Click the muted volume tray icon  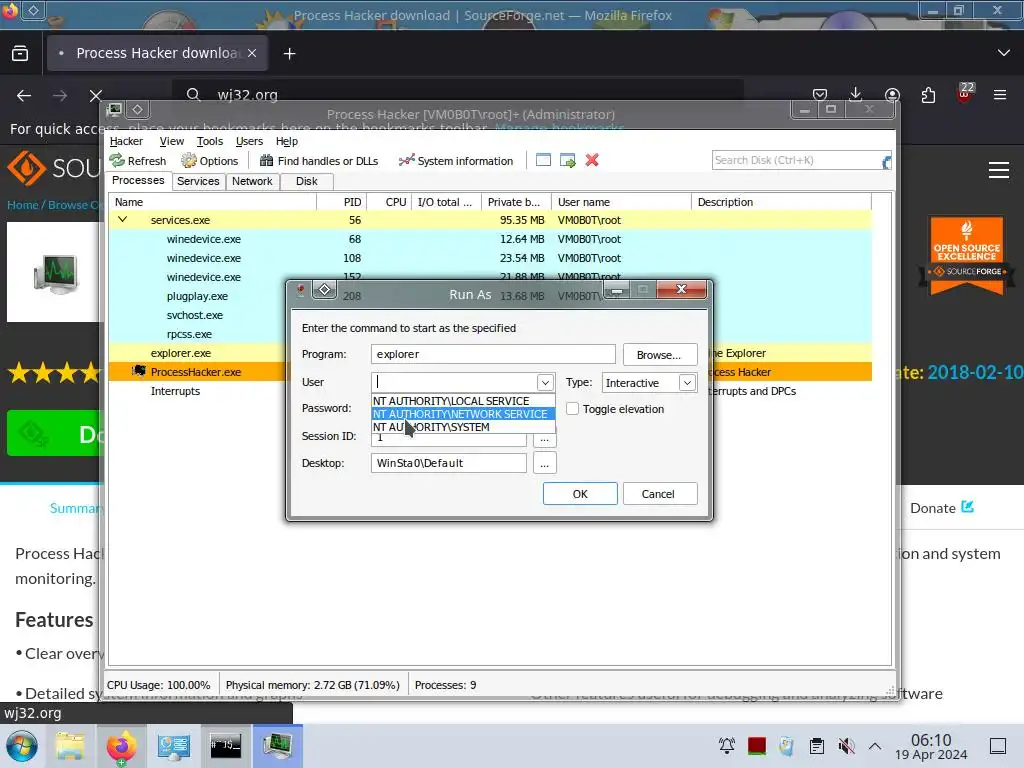coord(846,746)
